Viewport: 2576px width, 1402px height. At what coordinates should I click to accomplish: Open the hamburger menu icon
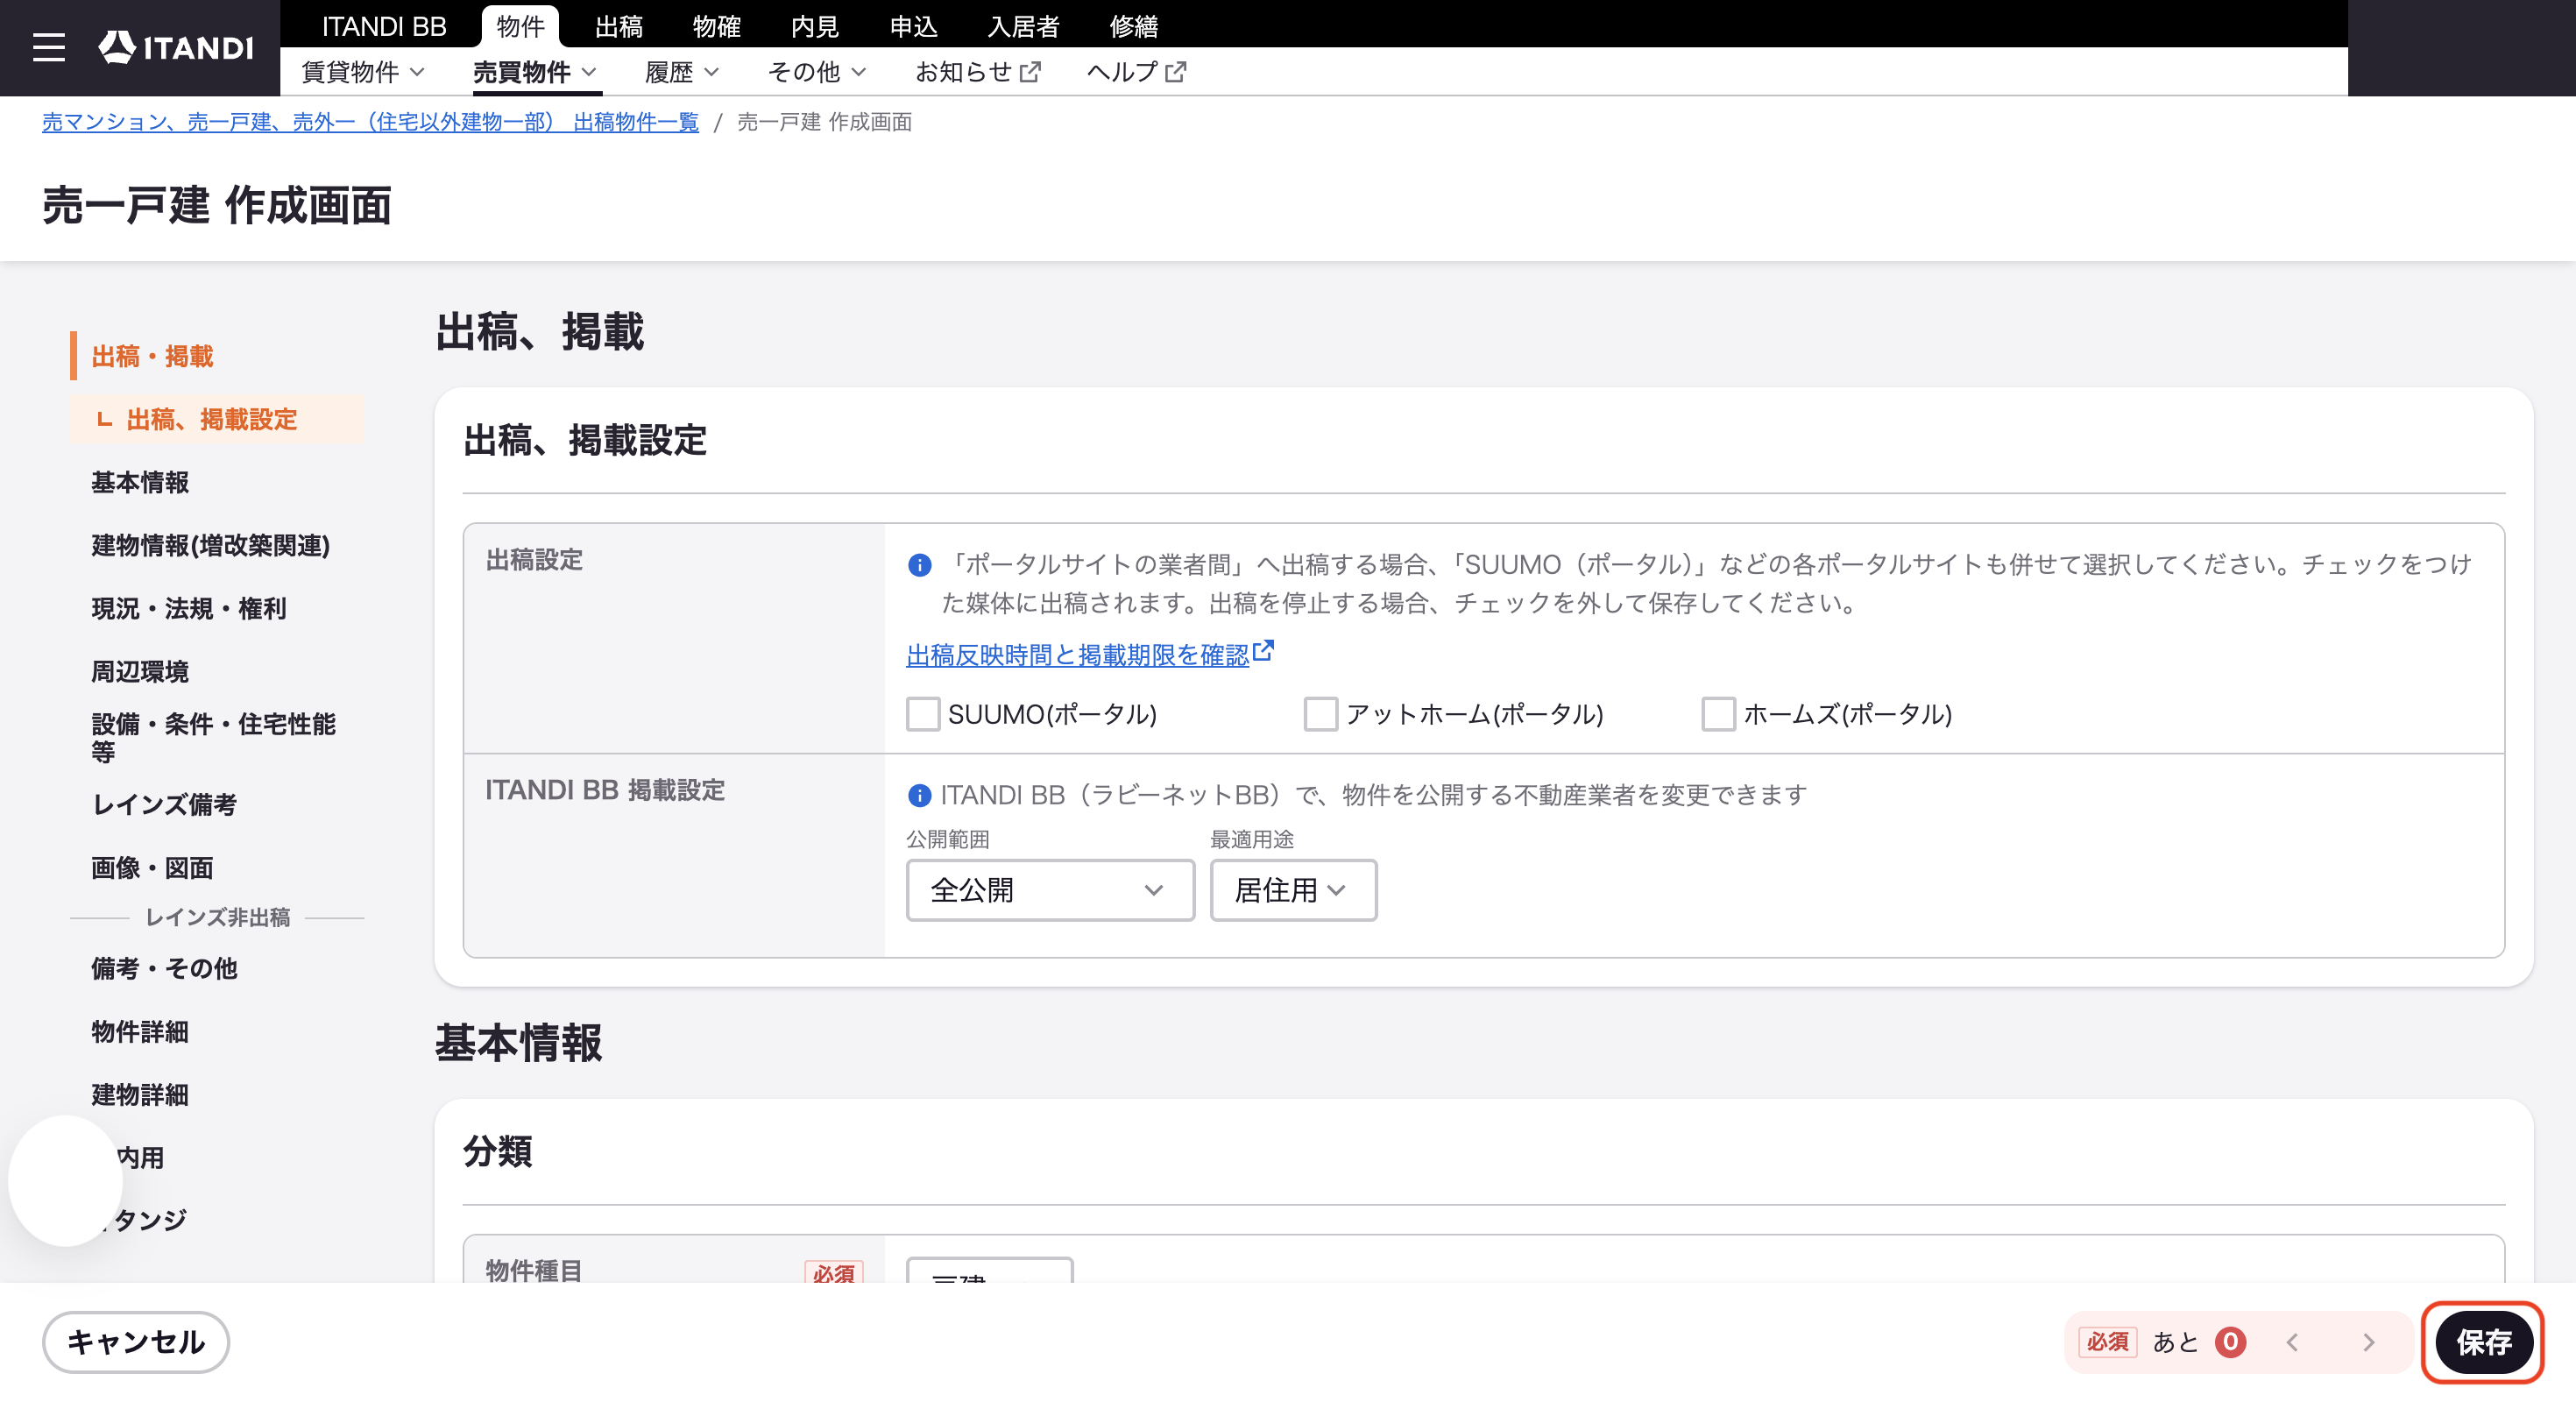[48, 47]
